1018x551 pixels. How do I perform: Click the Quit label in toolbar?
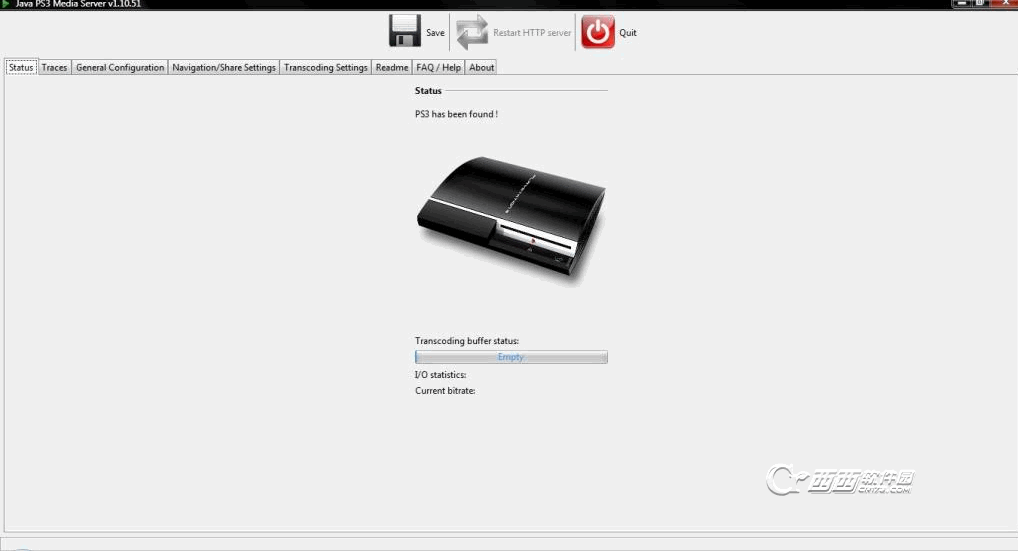coord(628,32)
